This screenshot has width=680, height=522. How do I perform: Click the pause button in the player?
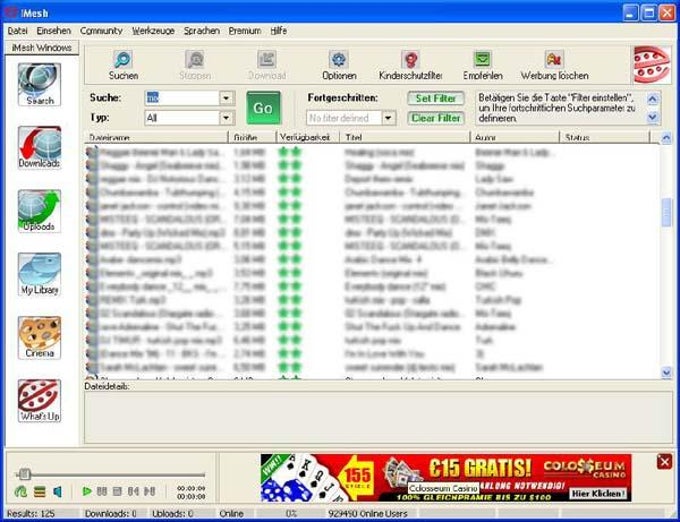(102, 491)
